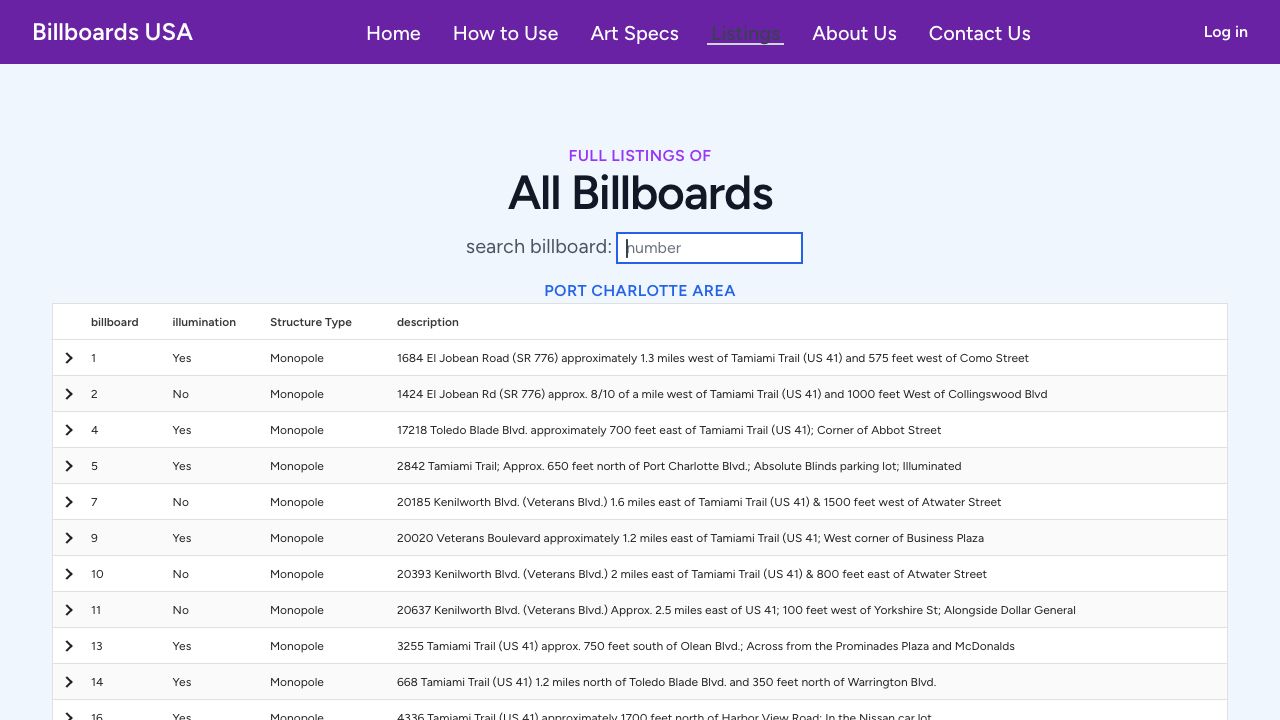Viewport: 1280px width, 720px height.
Task: Click the illumination column header
Action: coord(204,322)
